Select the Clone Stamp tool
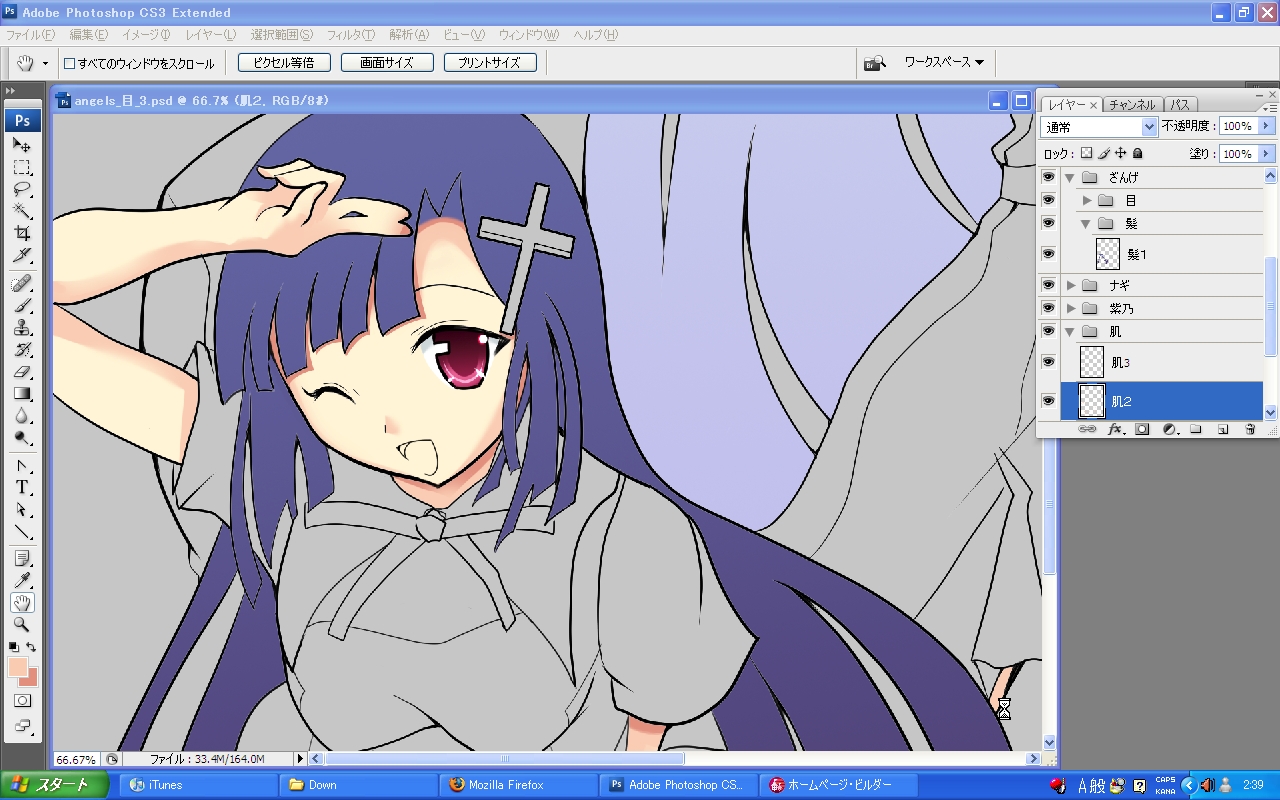 click(22, 328)
